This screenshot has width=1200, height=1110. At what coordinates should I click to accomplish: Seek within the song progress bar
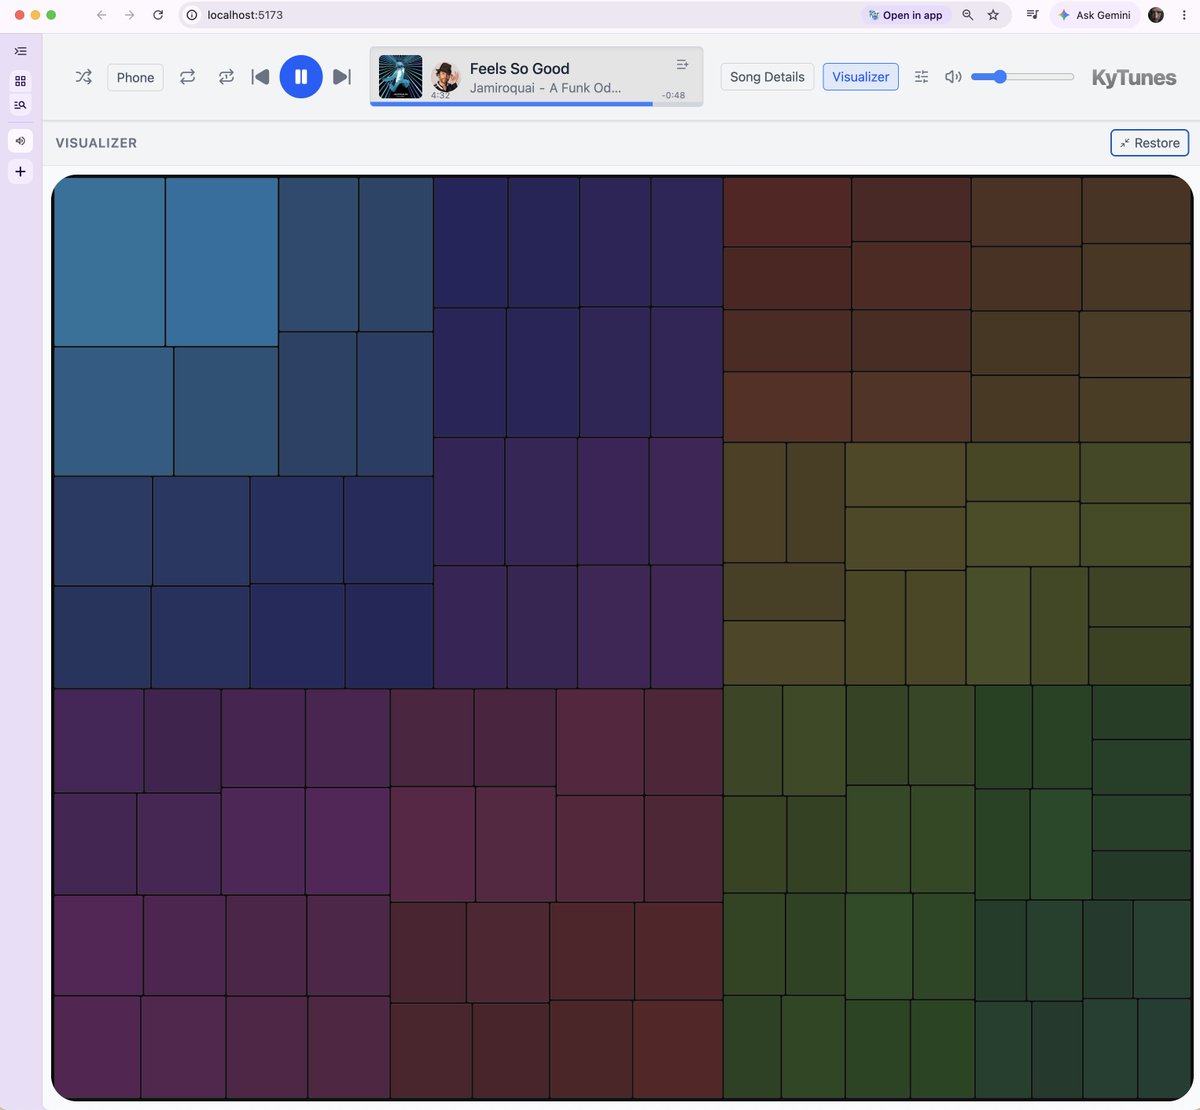pos(536,103)
